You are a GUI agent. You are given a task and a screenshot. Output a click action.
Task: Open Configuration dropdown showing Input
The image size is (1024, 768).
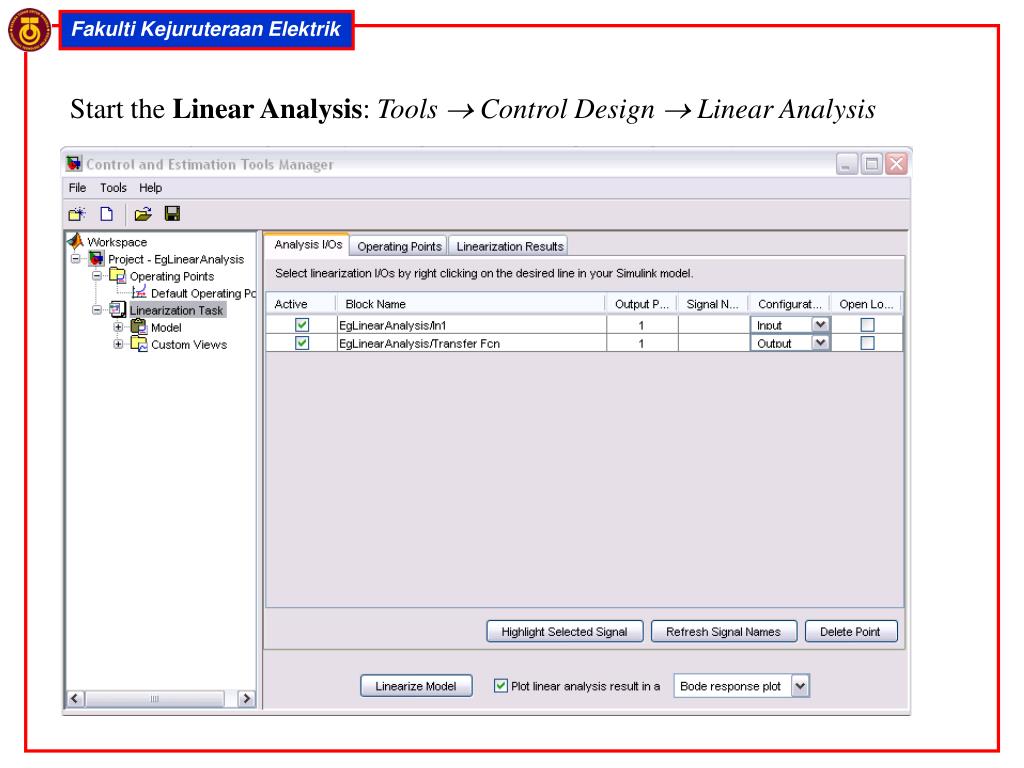[820, 325]
